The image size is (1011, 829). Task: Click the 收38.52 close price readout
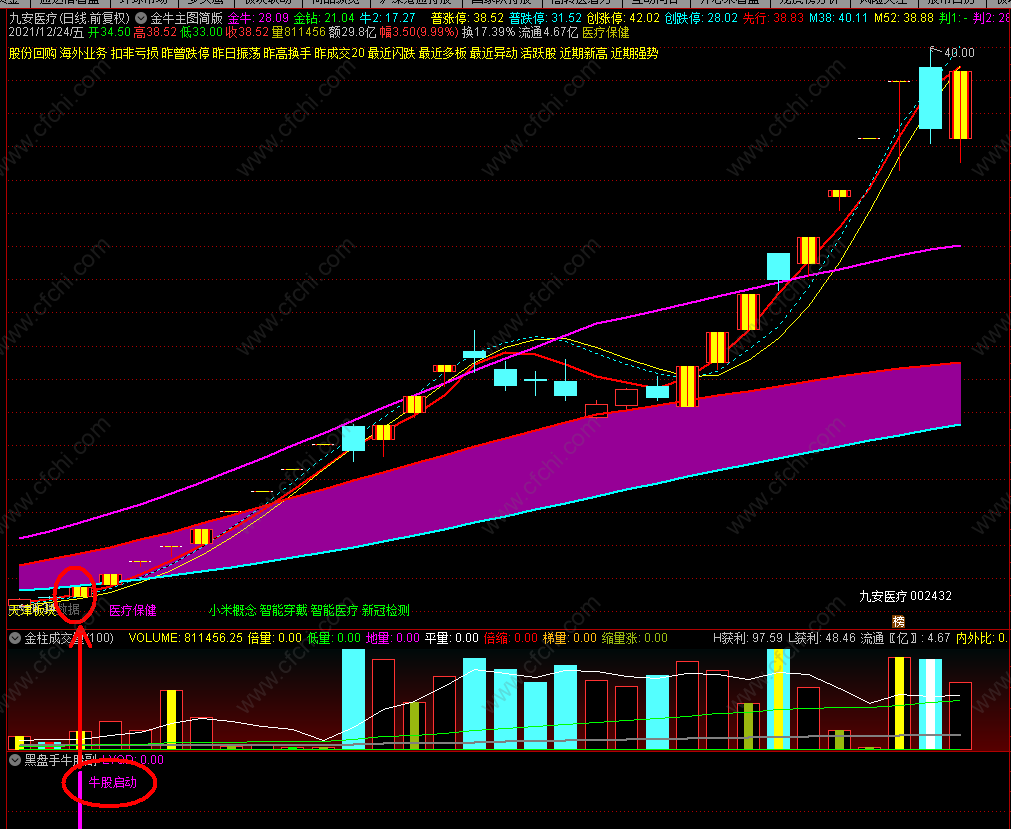pyautogui.click(x=247, y=32)
